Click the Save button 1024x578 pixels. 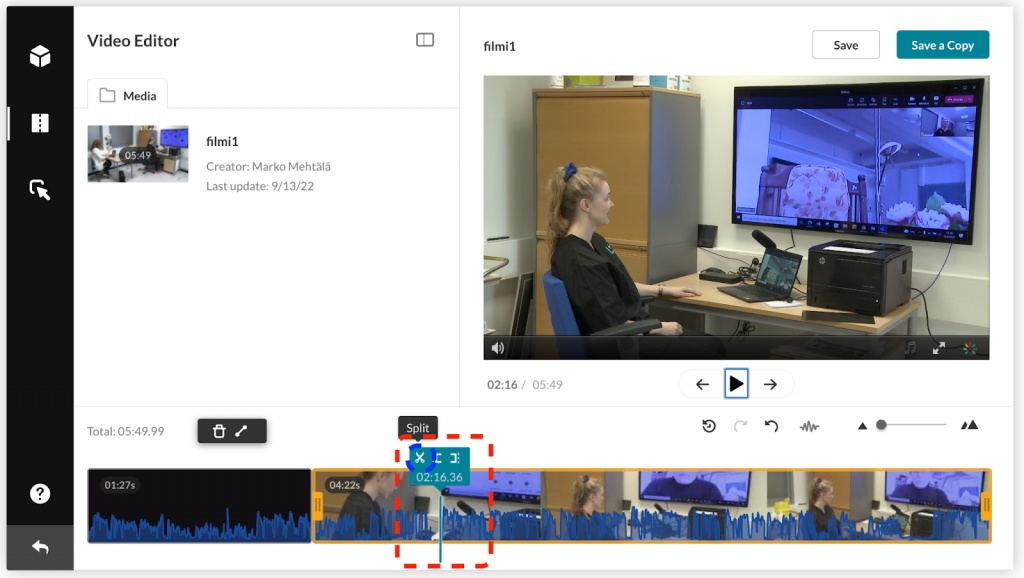click(846, 45)
